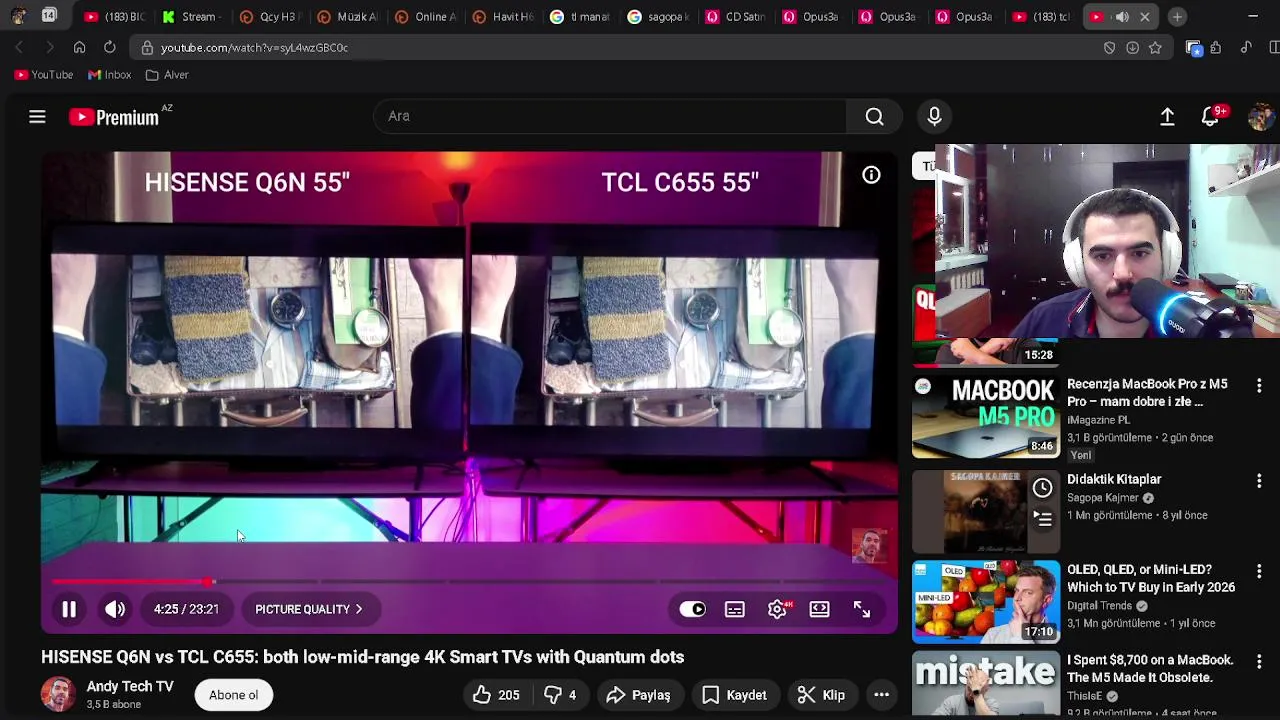Expand the Alver bookmarks folder

point(167,75)
